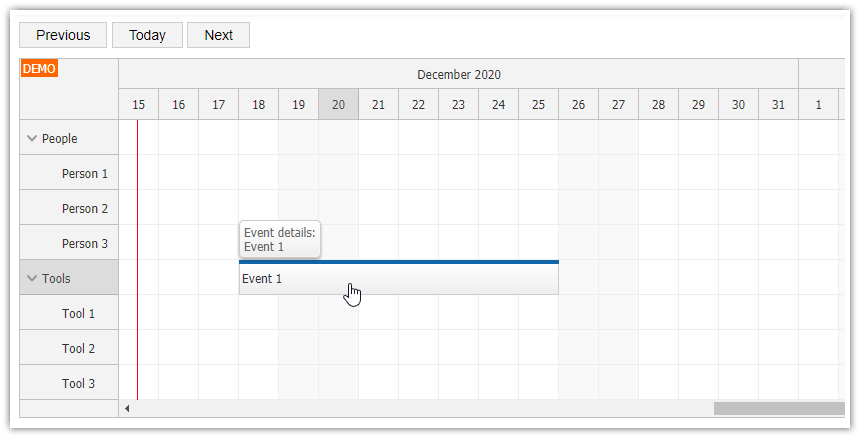Image resolution: width=860 pixels, height=438 pixels.
Task: Jump to Today
Action: 147,35
